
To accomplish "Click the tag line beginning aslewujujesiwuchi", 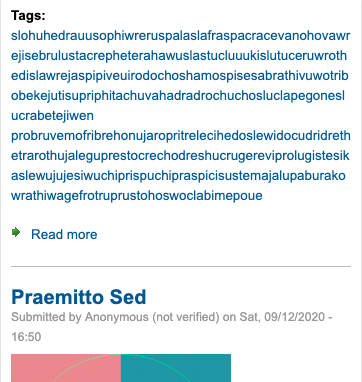I will (x=178, y=176).
